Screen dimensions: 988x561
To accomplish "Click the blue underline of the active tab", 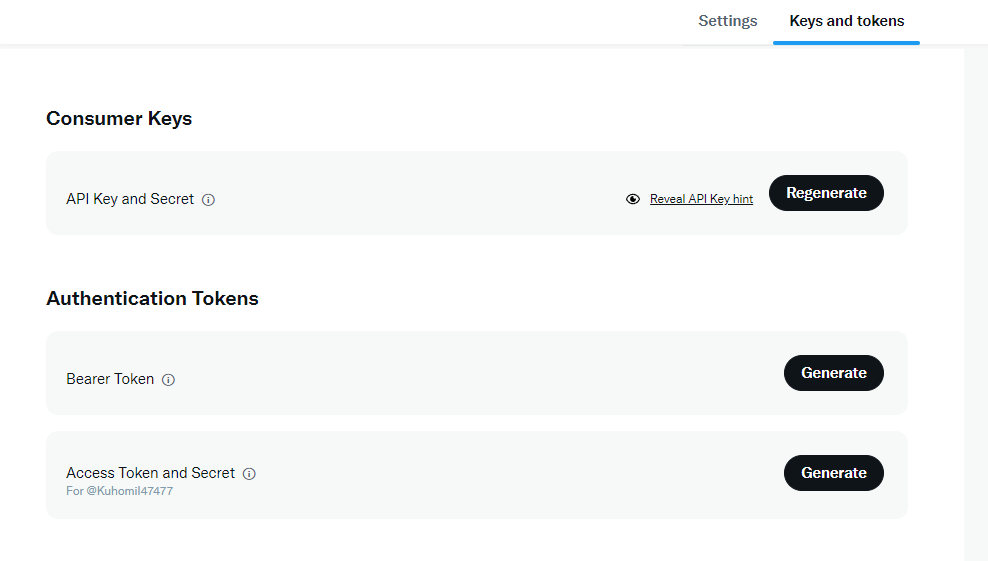I will [x=846, y=43].
